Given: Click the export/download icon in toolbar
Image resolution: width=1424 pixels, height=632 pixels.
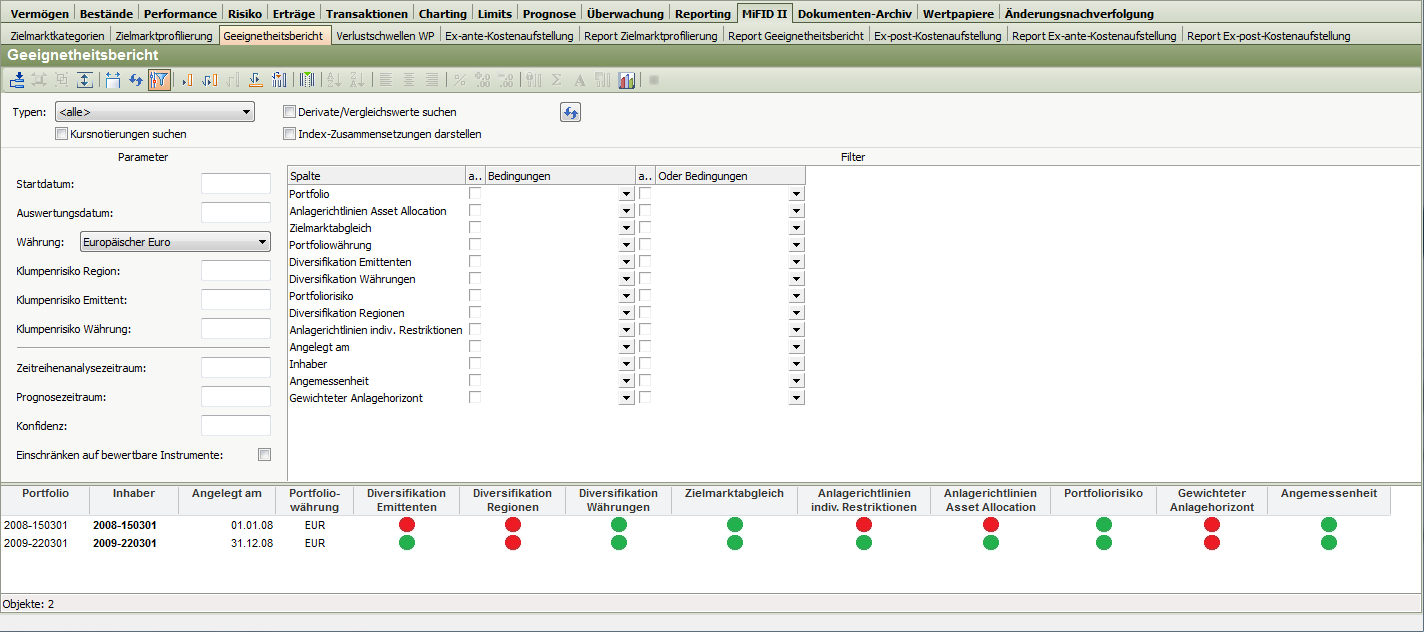Looking at the screenshot, I should pyautogui.click(x=18, y=81).
